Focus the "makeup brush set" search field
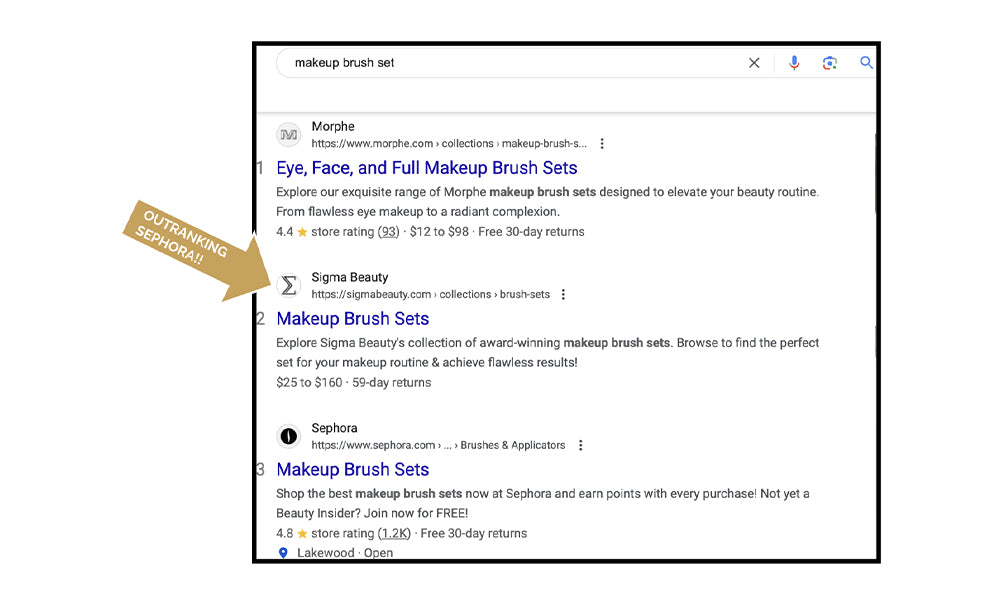The height and width of the screenshot is (600, 1000). click(x=500, y=63)
